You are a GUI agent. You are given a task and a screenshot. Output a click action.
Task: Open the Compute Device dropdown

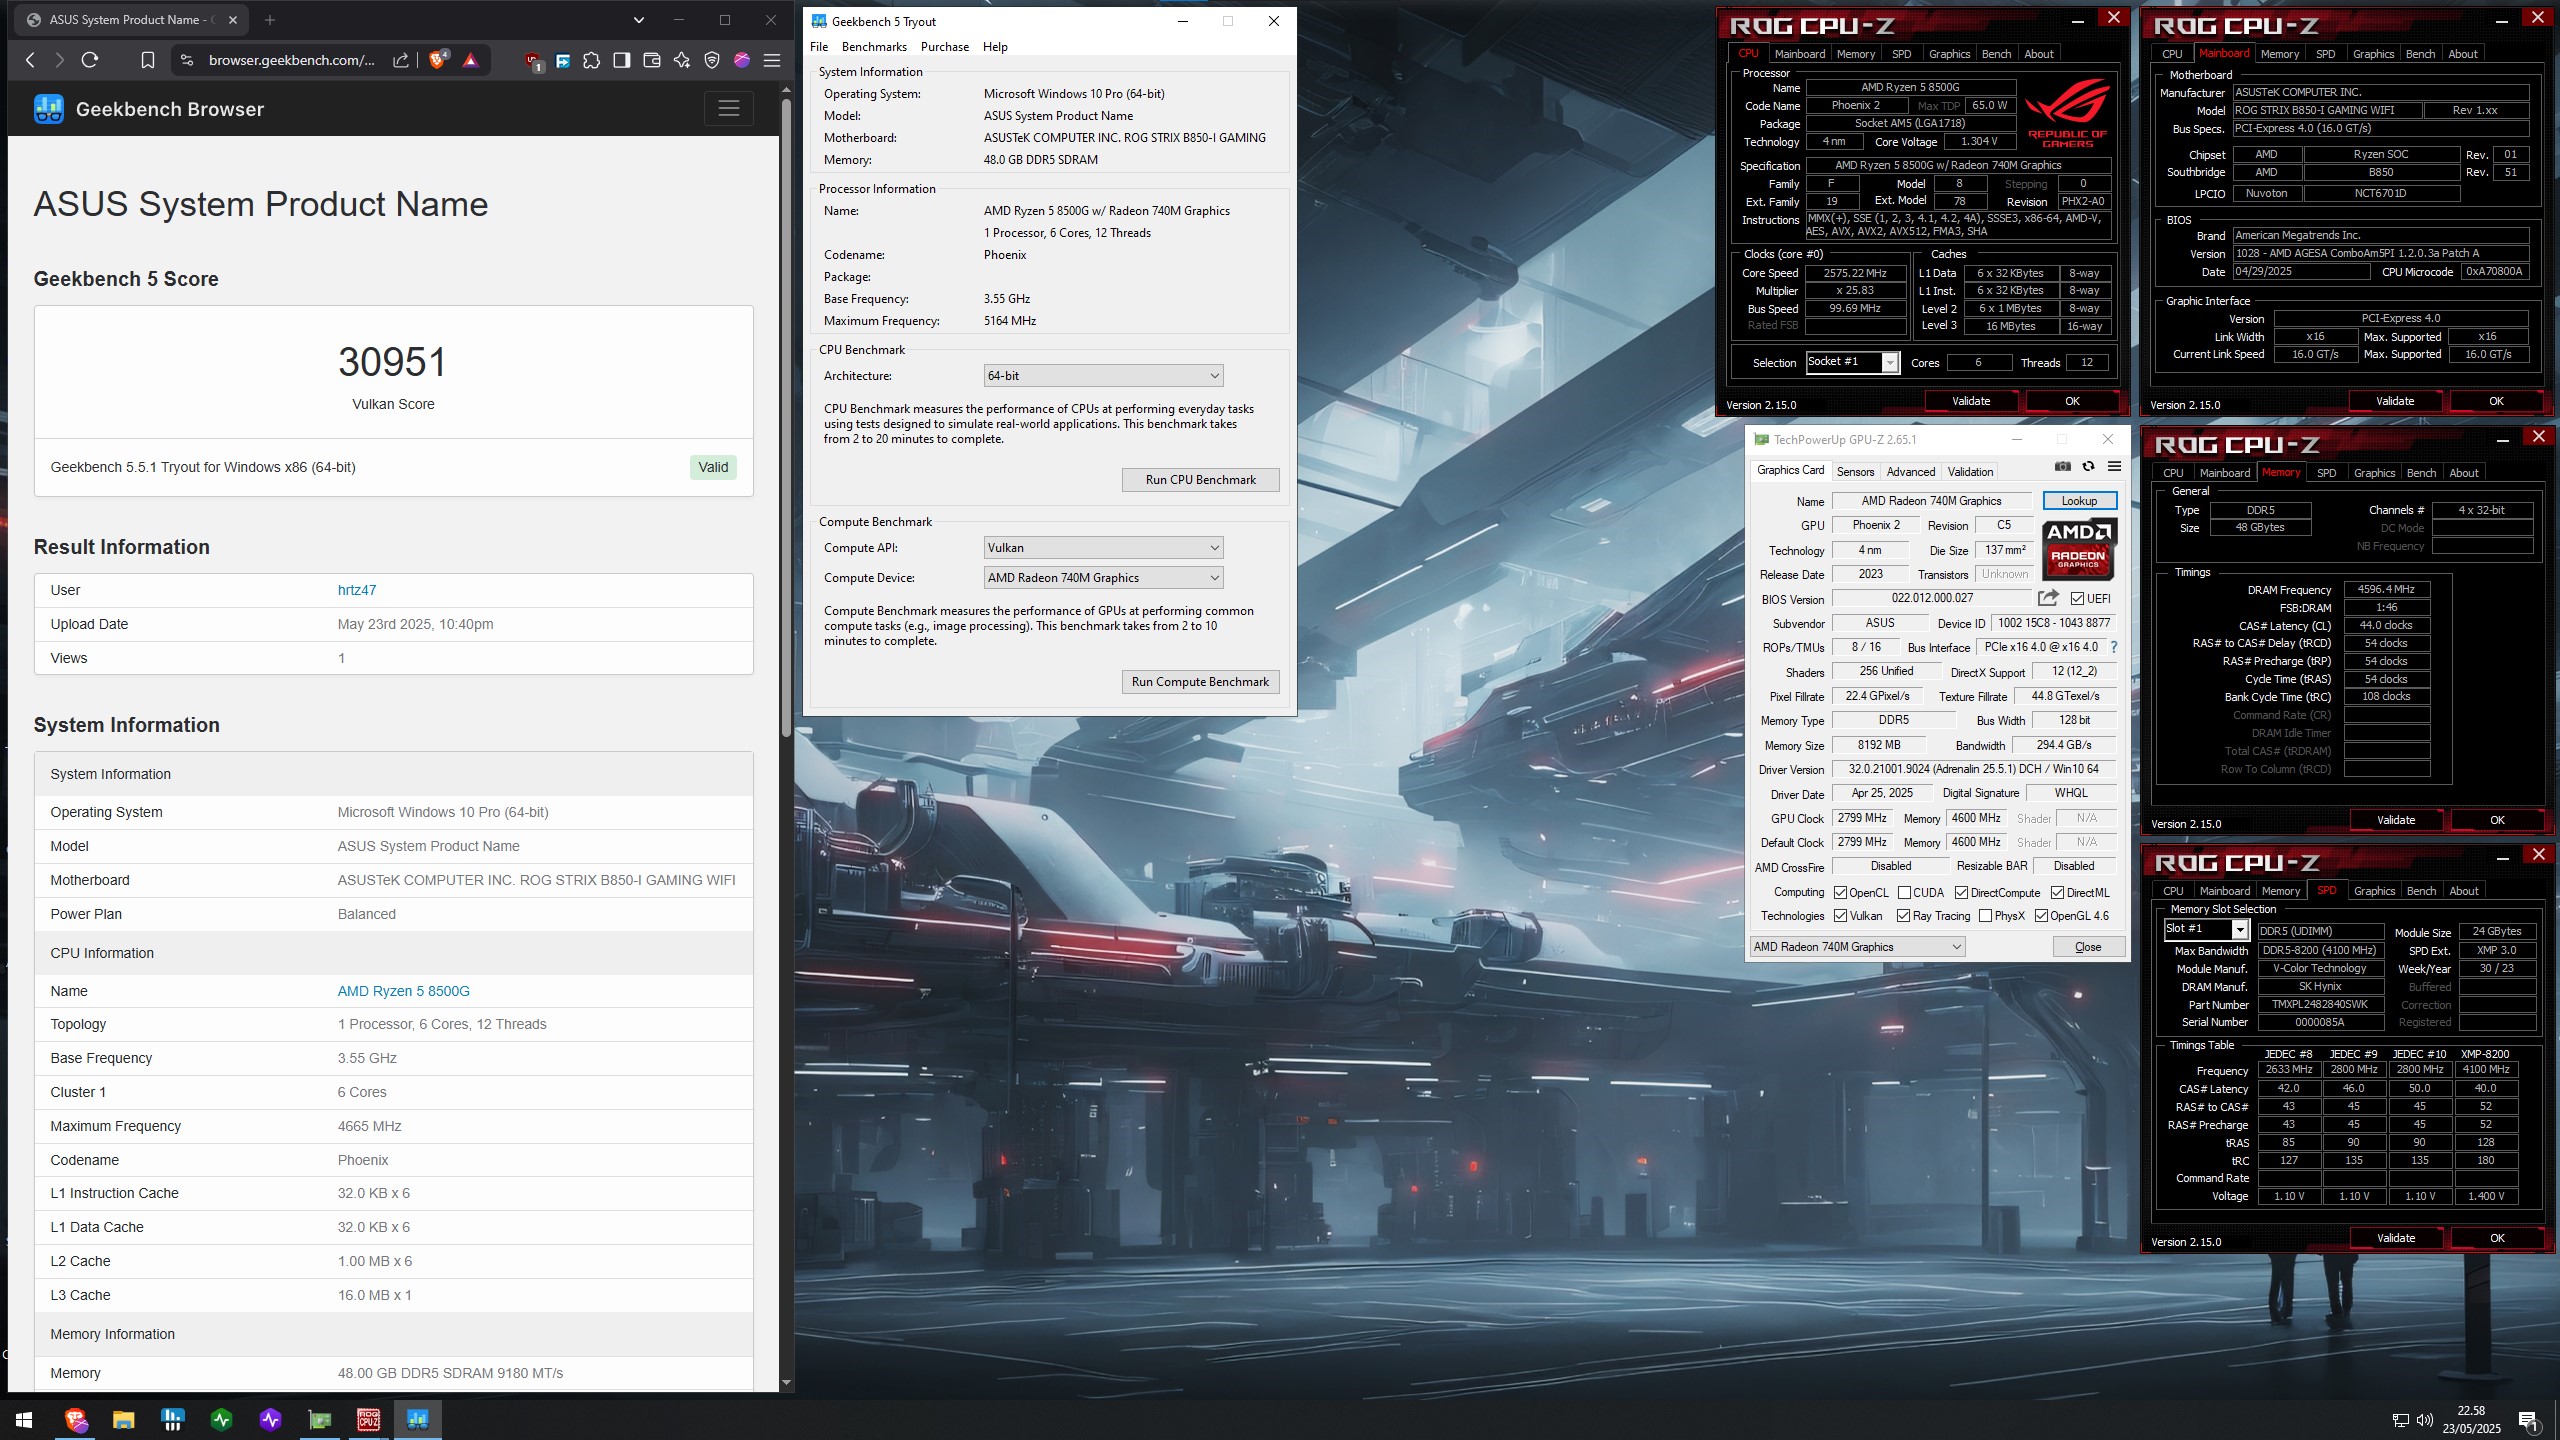[1103, 577]
